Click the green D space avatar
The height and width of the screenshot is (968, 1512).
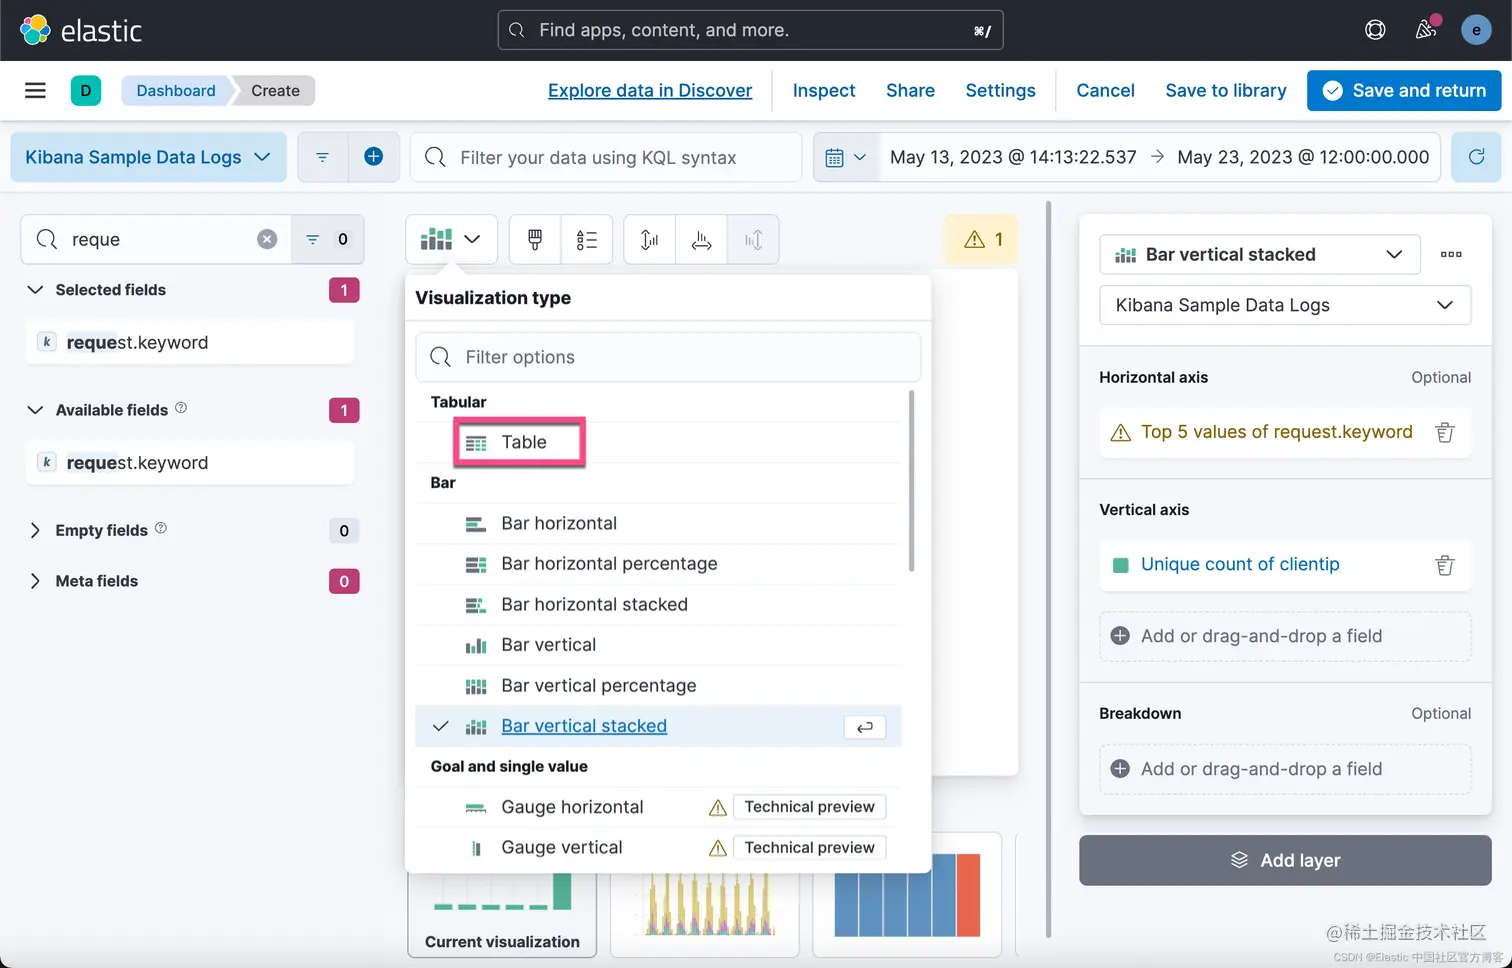click(x=86, y=90)
